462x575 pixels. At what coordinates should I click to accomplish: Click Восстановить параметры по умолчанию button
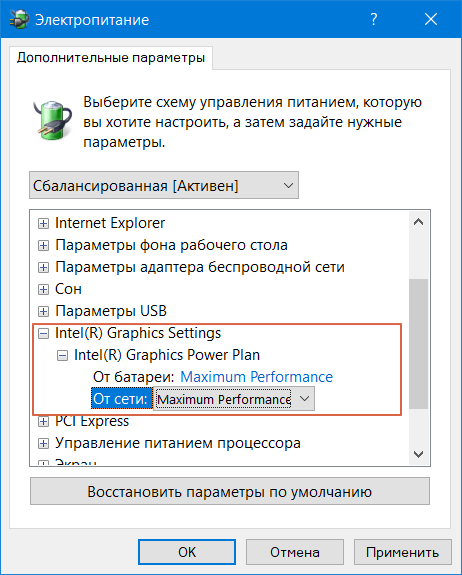[x=230, y=491]
